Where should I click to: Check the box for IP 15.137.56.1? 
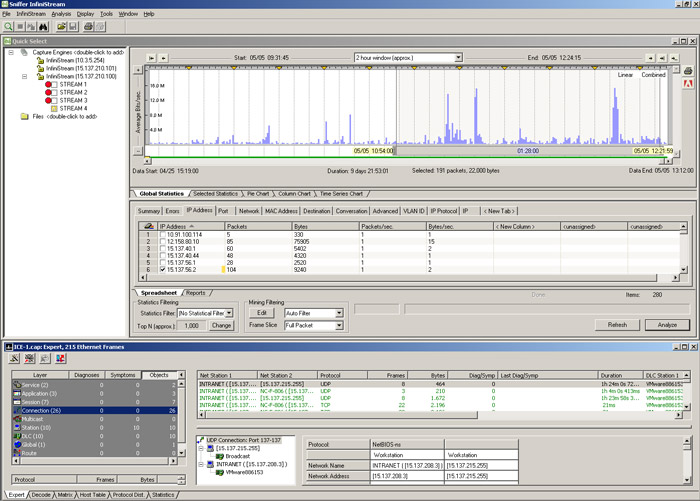coord(162,263)
